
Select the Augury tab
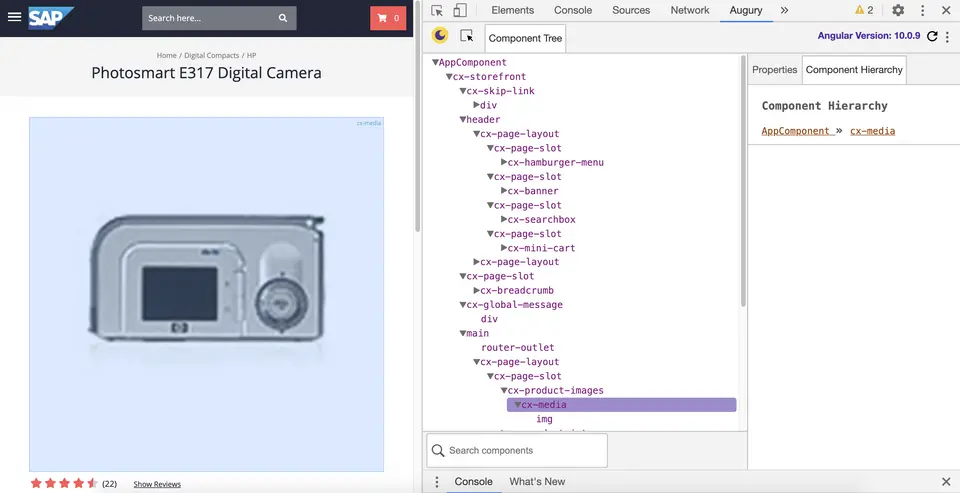tap(746, 10)
